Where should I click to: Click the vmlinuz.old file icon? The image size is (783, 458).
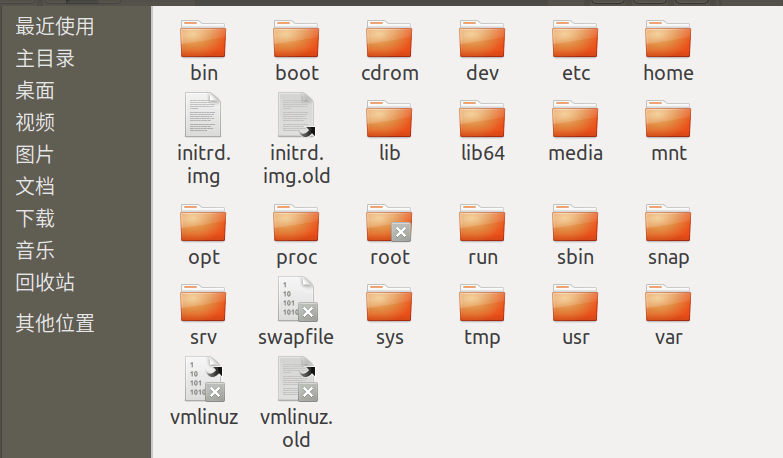click(298, 379)
